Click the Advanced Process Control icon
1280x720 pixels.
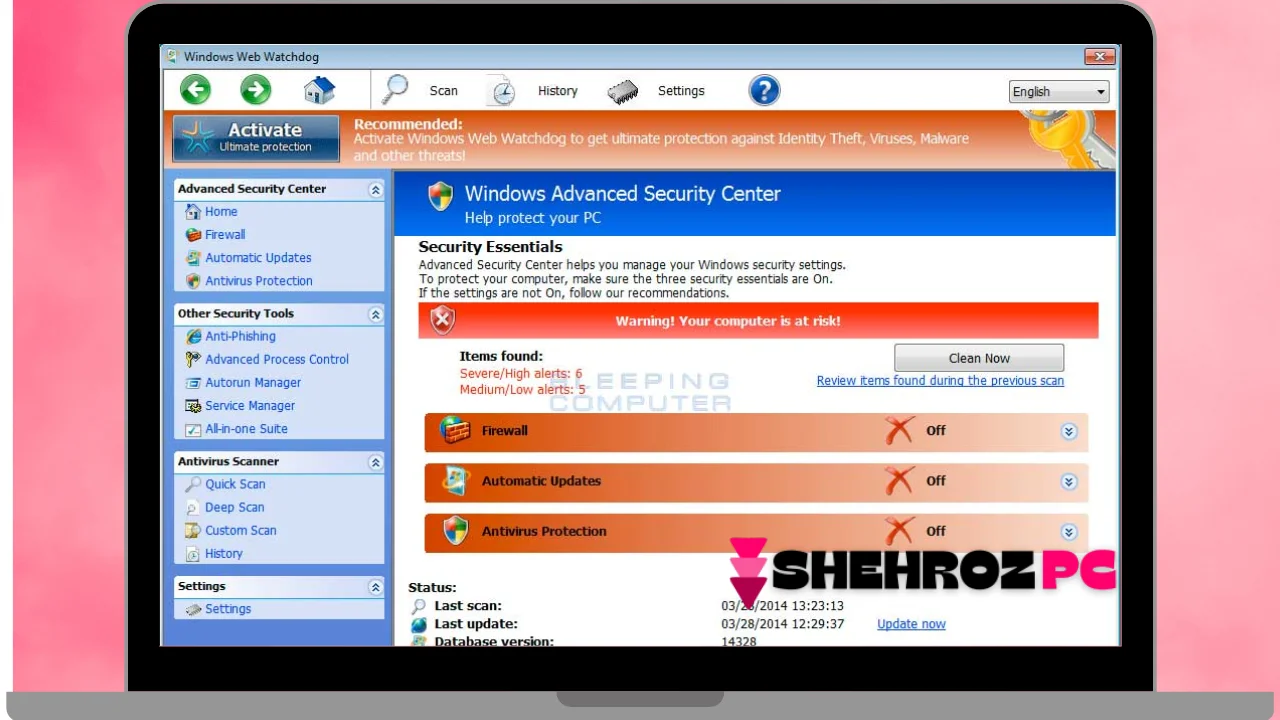[x=193, y=360]
